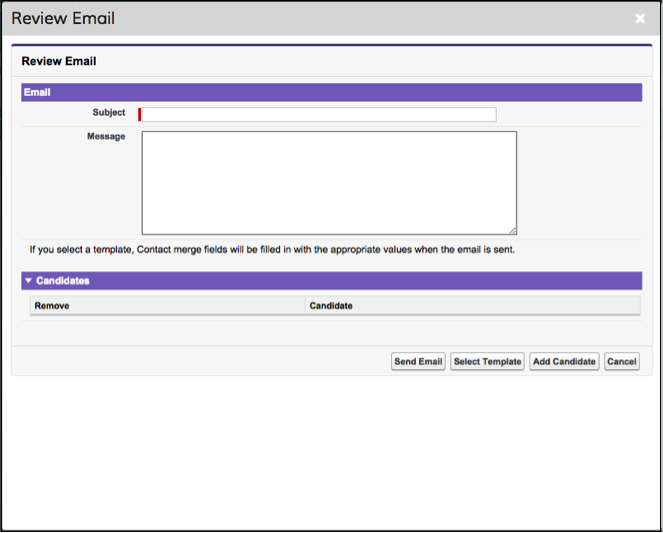The height and width of the screenshot is (533, 663).
Task: Click the Subject input field
Action: tap(319, 115)
